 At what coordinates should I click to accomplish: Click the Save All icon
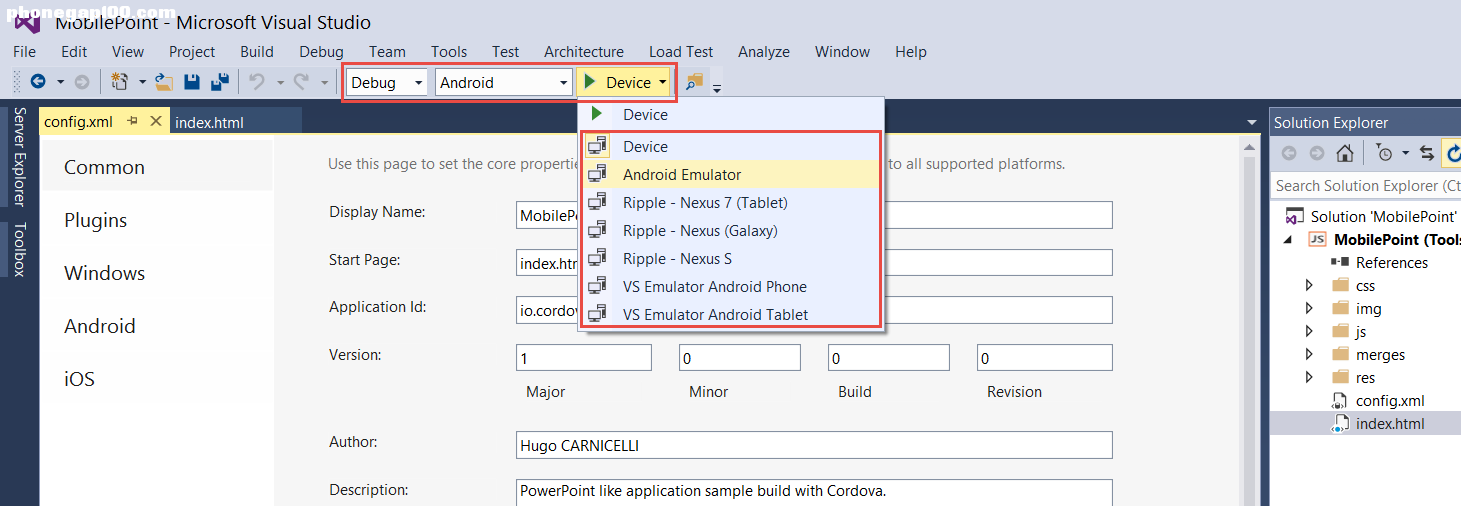(x=221, y=82)
